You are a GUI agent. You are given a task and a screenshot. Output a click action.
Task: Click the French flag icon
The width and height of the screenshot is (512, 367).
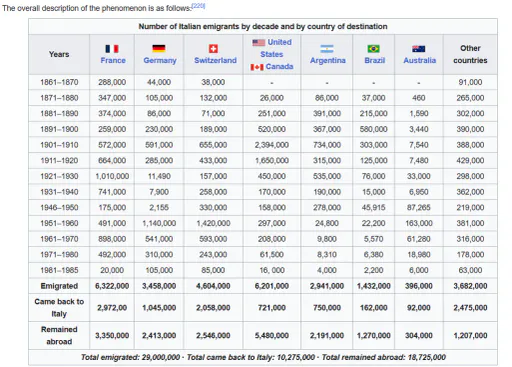[x=112, y=49]
